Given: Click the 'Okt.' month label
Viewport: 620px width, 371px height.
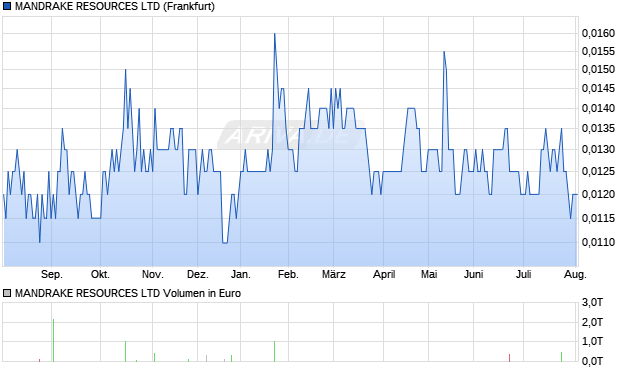Looking at the screenshot, I should click(x=100, y=274).
